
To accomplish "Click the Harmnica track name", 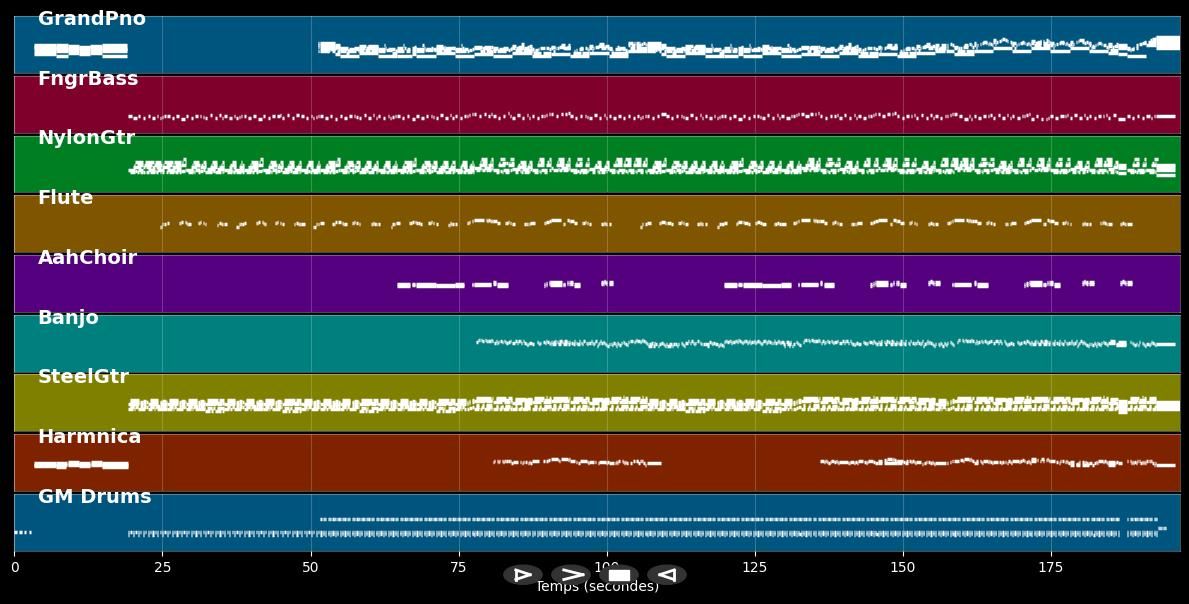I will tap(89, 437).
